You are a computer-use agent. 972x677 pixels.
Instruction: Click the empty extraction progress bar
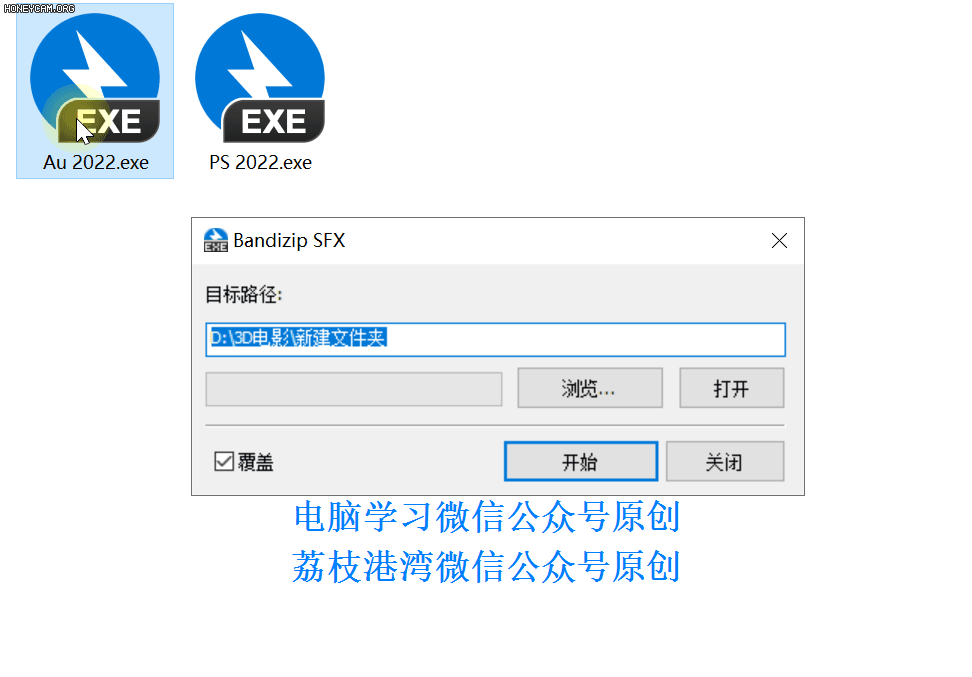[353, 389]
